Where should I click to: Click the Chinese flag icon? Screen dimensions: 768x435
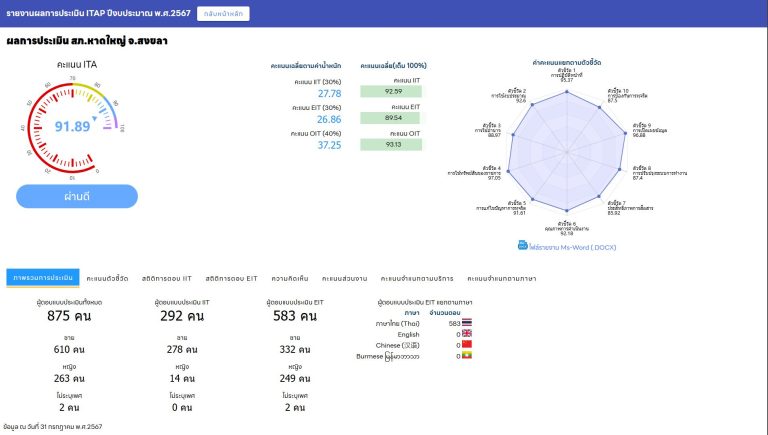click(x=466, y=345)
